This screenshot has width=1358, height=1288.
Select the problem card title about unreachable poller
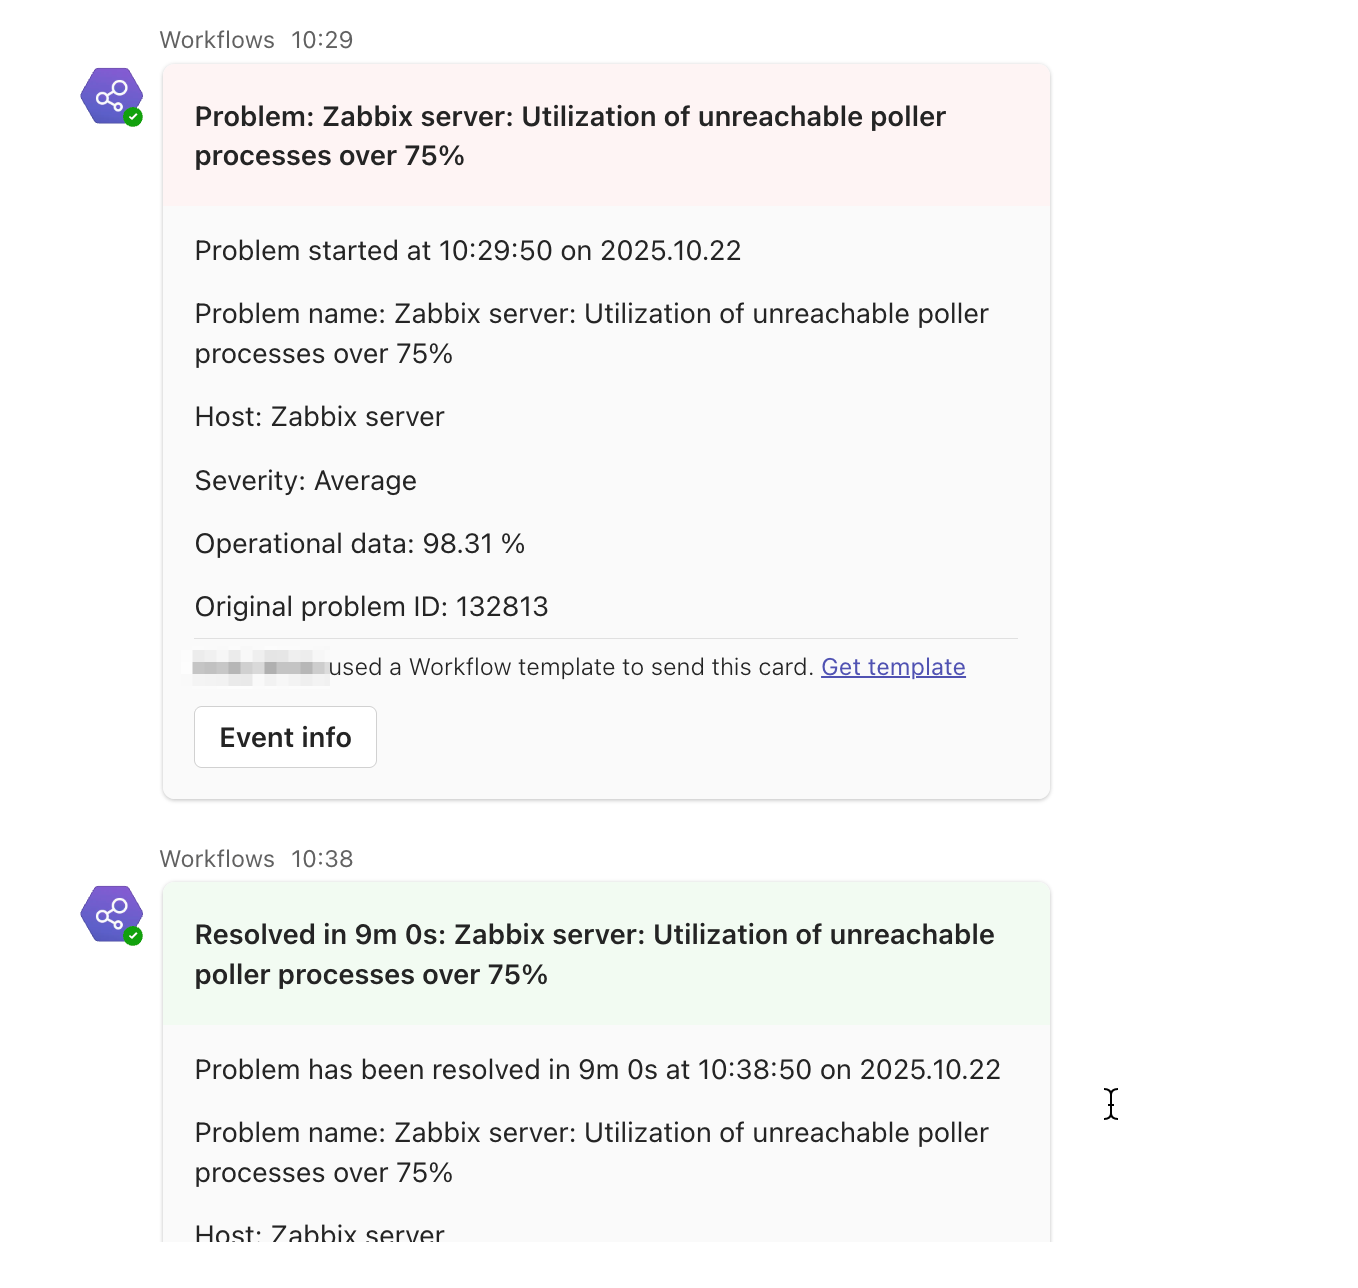569,136
